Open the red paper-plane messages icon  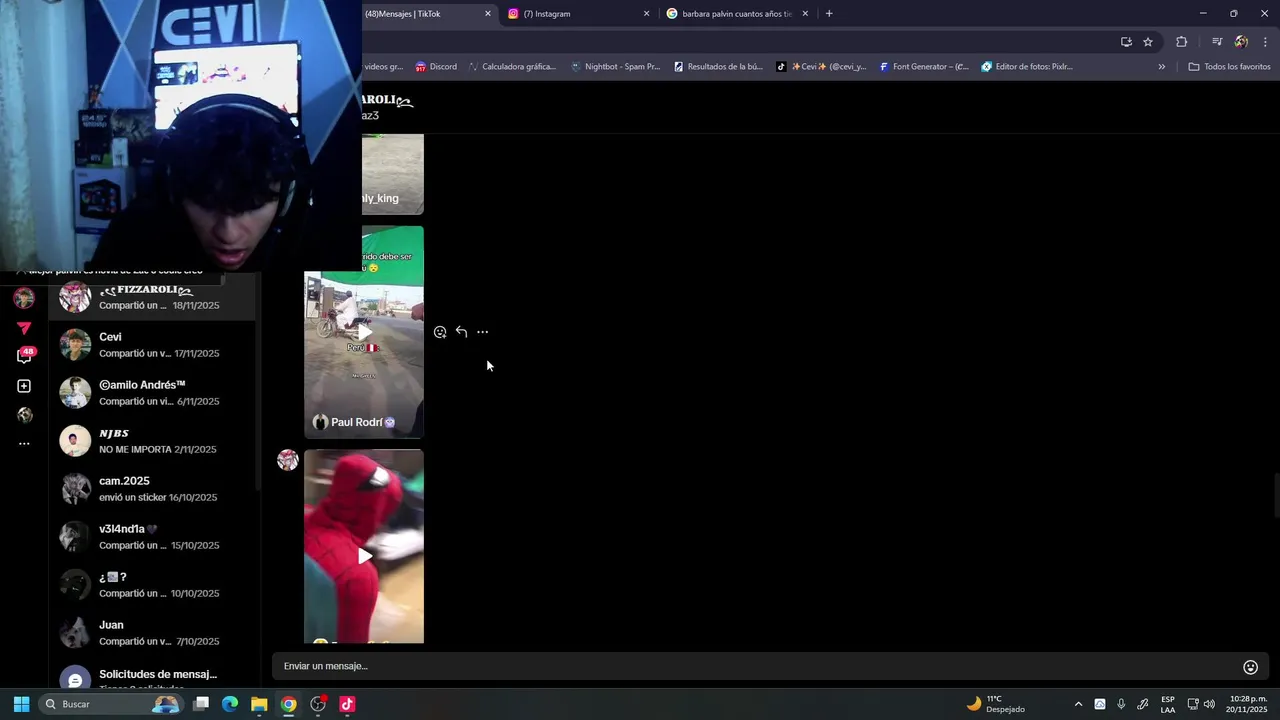pyautogui.click(x=24, y=328)
